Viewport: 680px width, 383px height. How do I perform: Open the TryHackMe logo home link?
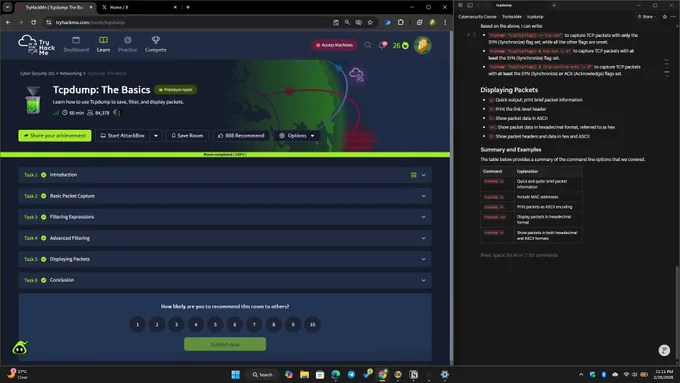click(36, 45)
